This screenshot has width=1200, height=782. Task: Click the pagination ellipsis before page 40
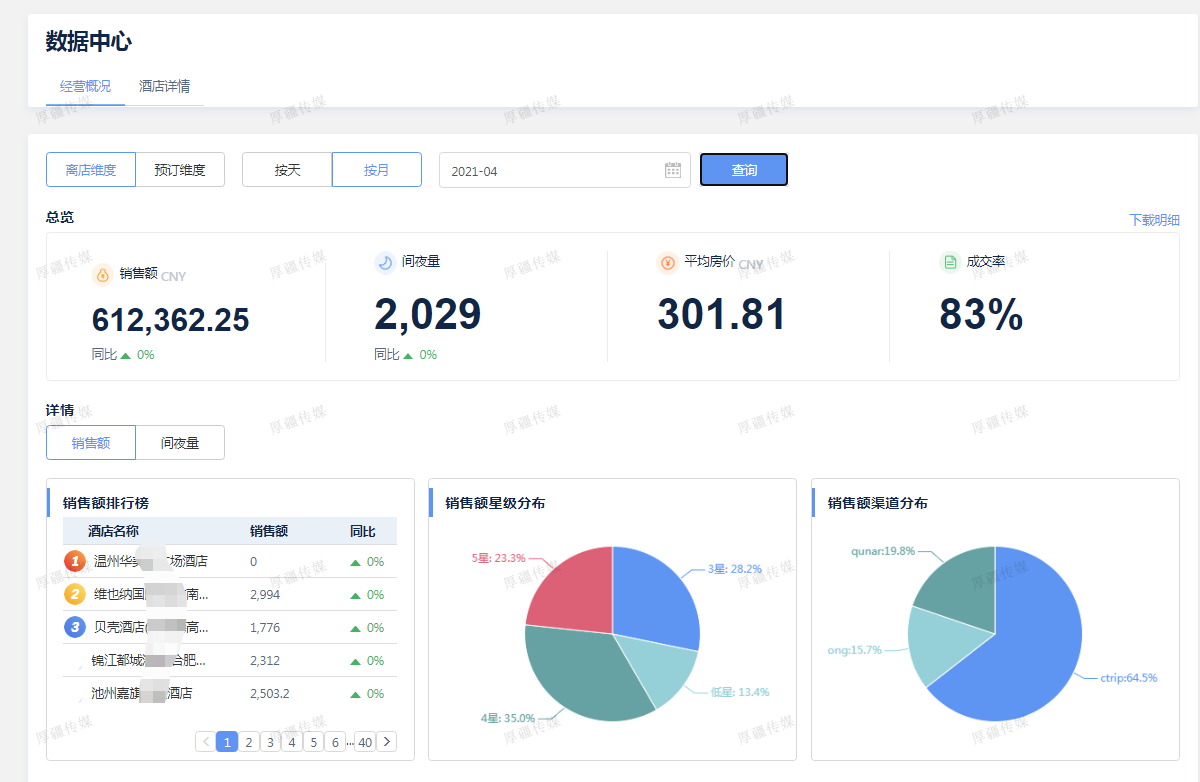point(349,741)
